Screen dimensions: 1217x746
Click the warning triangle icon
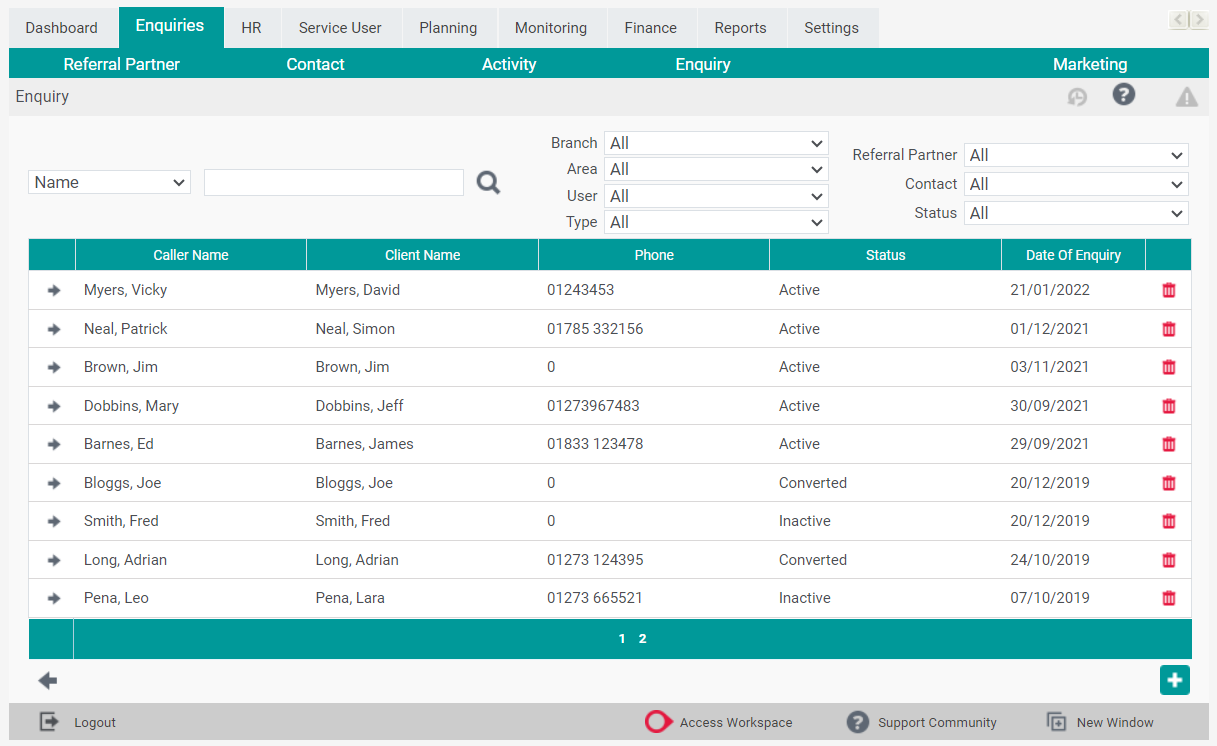[x=1186, y=95]
